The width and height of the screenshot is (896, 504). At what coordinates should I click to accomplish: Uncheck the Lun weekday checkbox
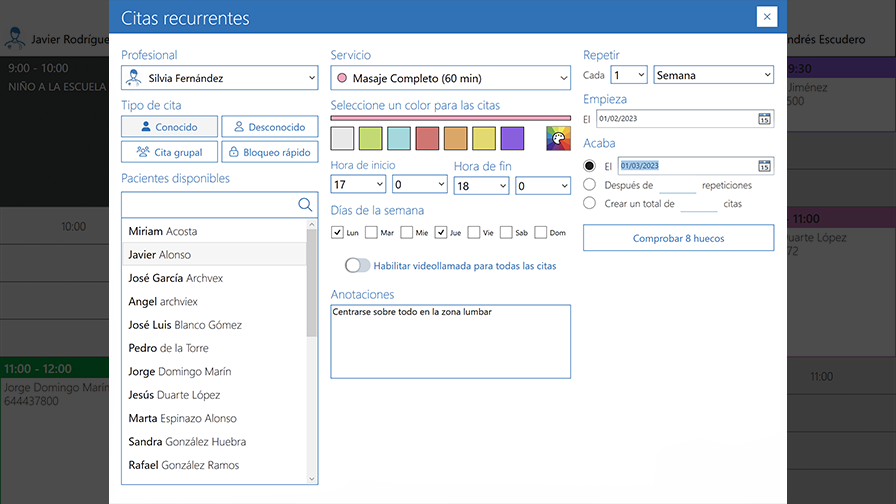pos(338,233)
